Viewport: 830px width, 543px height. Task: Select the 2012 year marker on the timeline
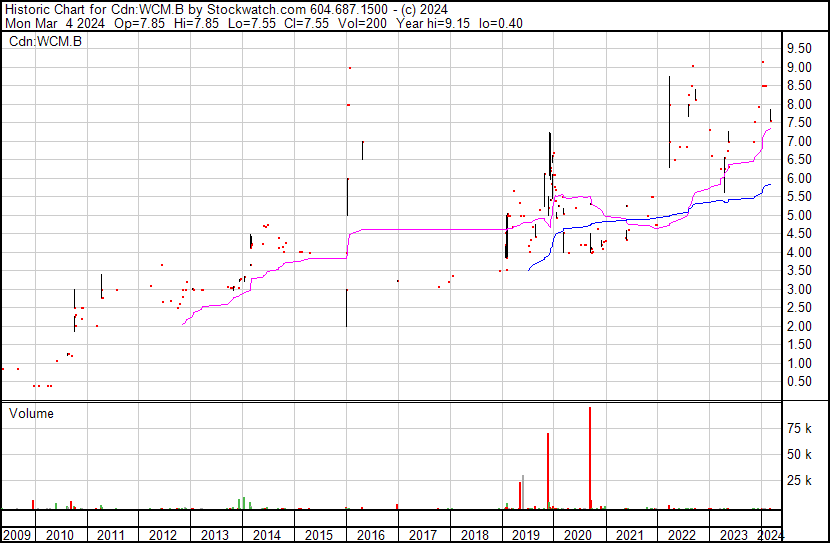coord(163,534)
